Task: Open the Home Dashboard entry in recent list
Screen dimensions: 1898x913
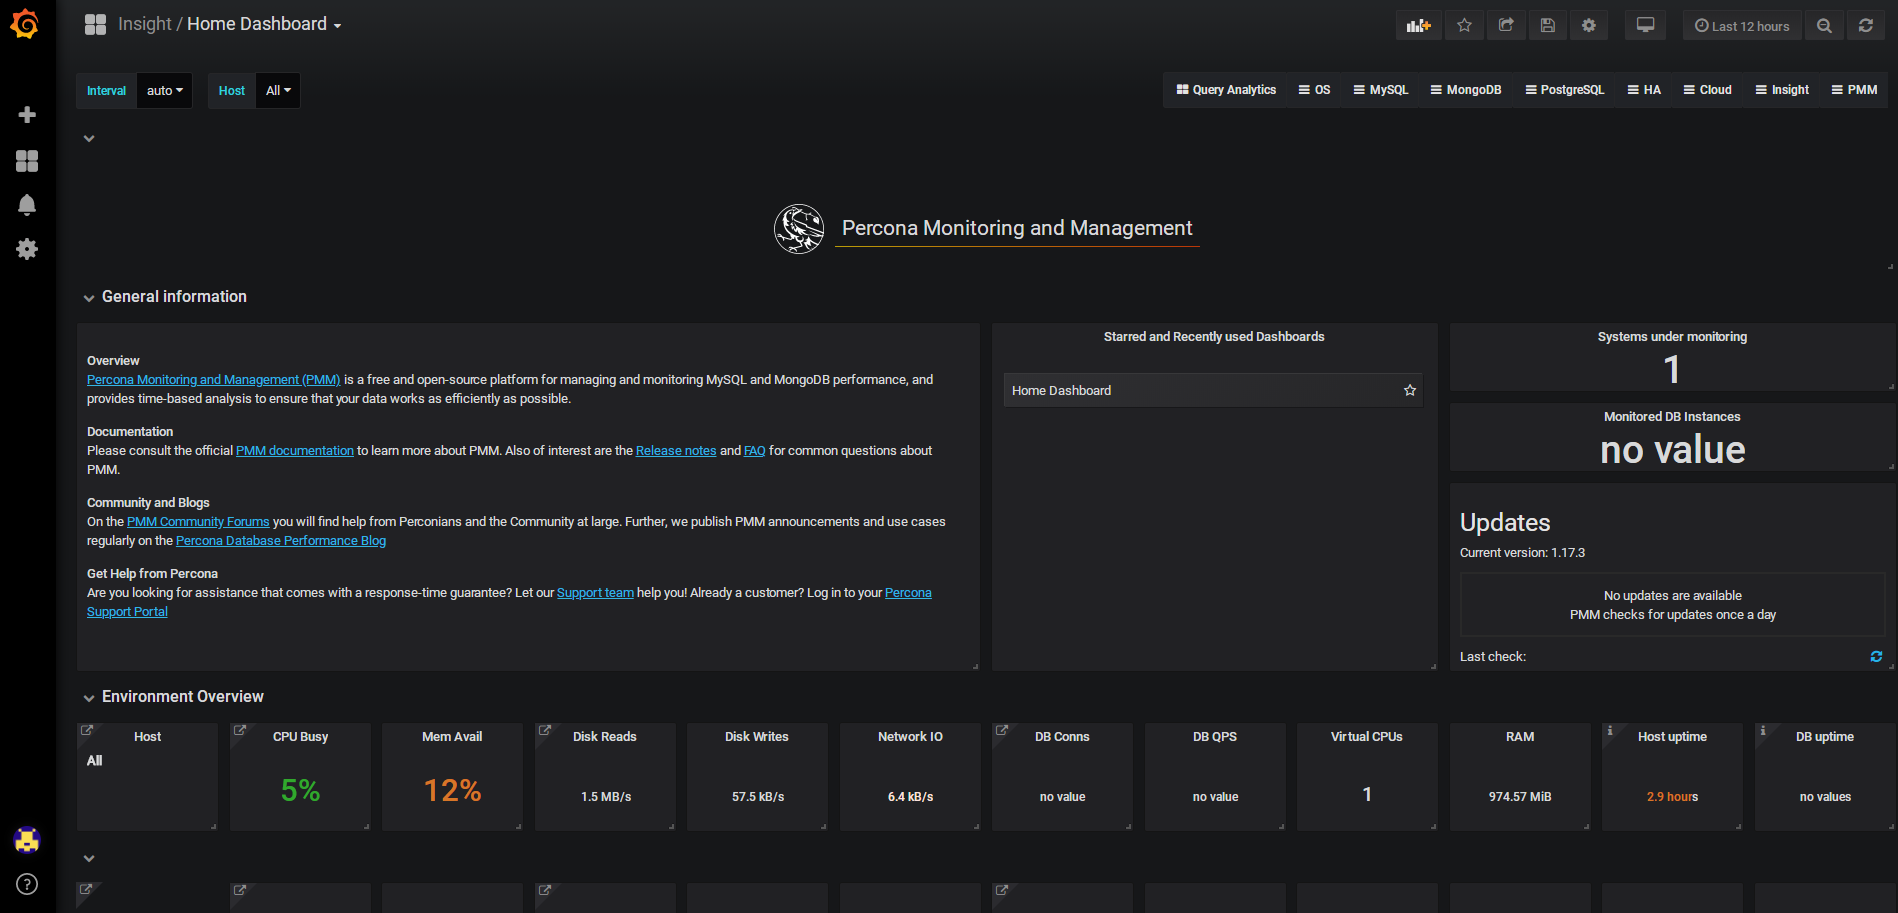Action: 1213,391
